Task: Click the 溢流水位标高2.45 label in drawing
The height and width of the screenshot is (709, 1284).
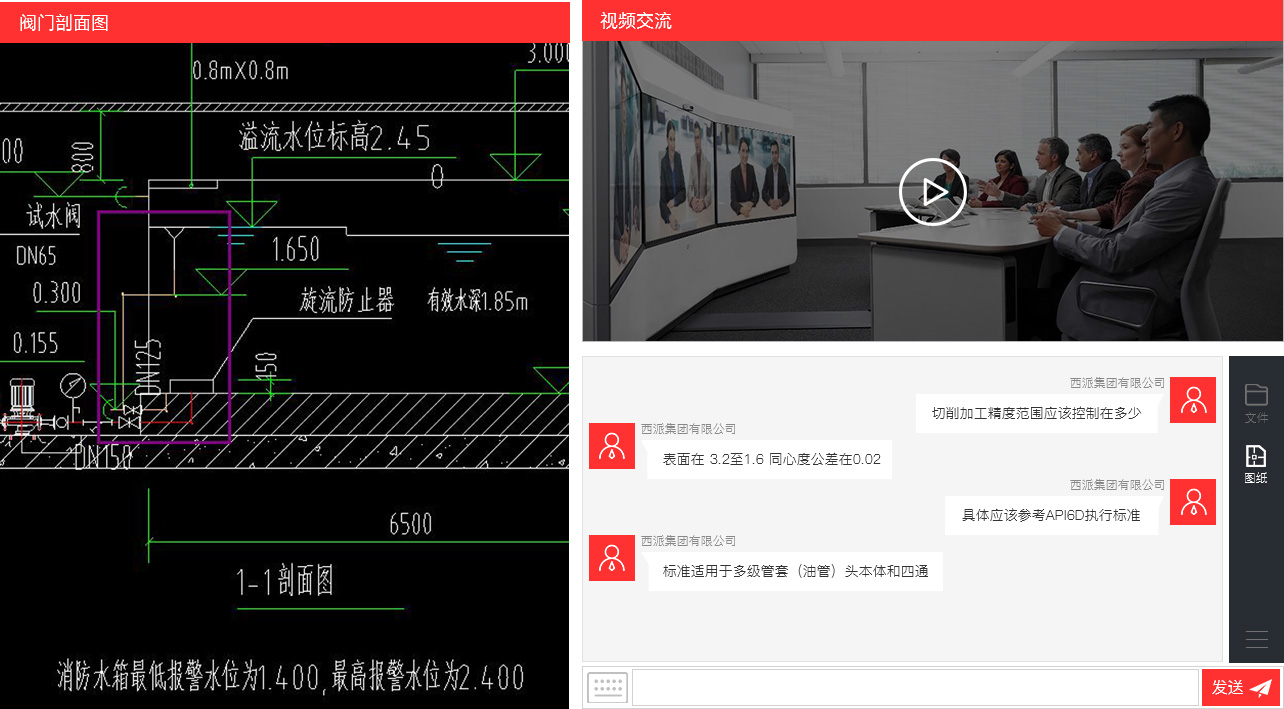Action: coord(335,137)
